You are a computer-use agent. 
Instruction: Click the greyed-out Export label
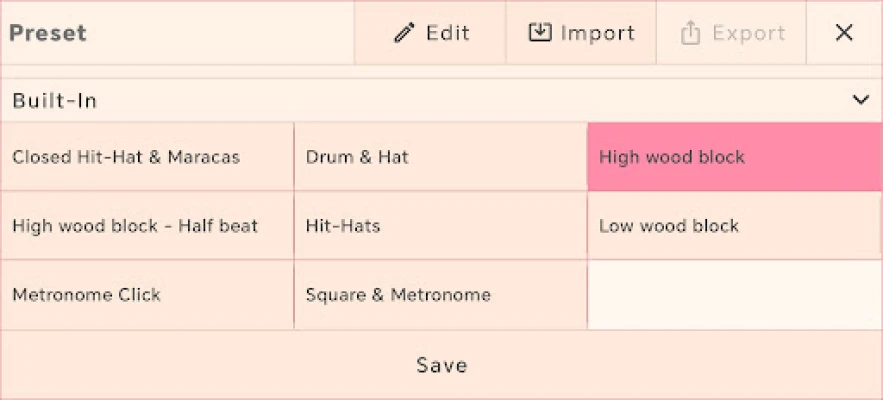(x=748, y=33)
